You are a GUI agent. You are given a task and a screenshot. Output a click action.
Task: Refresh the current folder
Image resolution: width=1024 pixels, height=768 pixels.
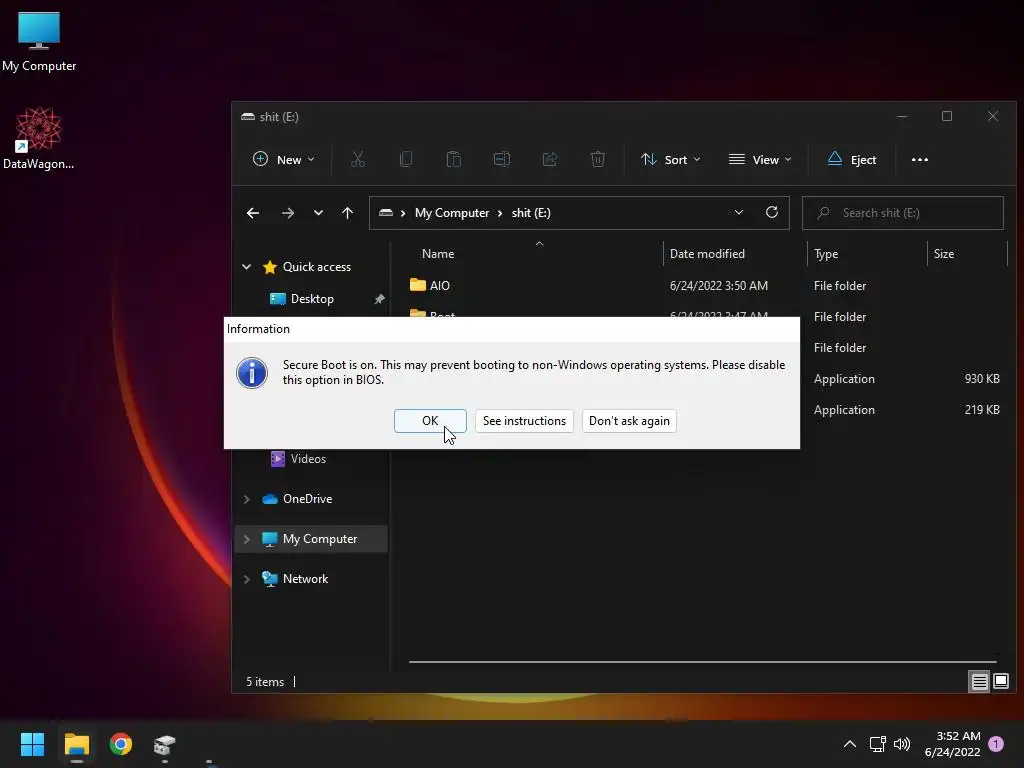point(772,212)
